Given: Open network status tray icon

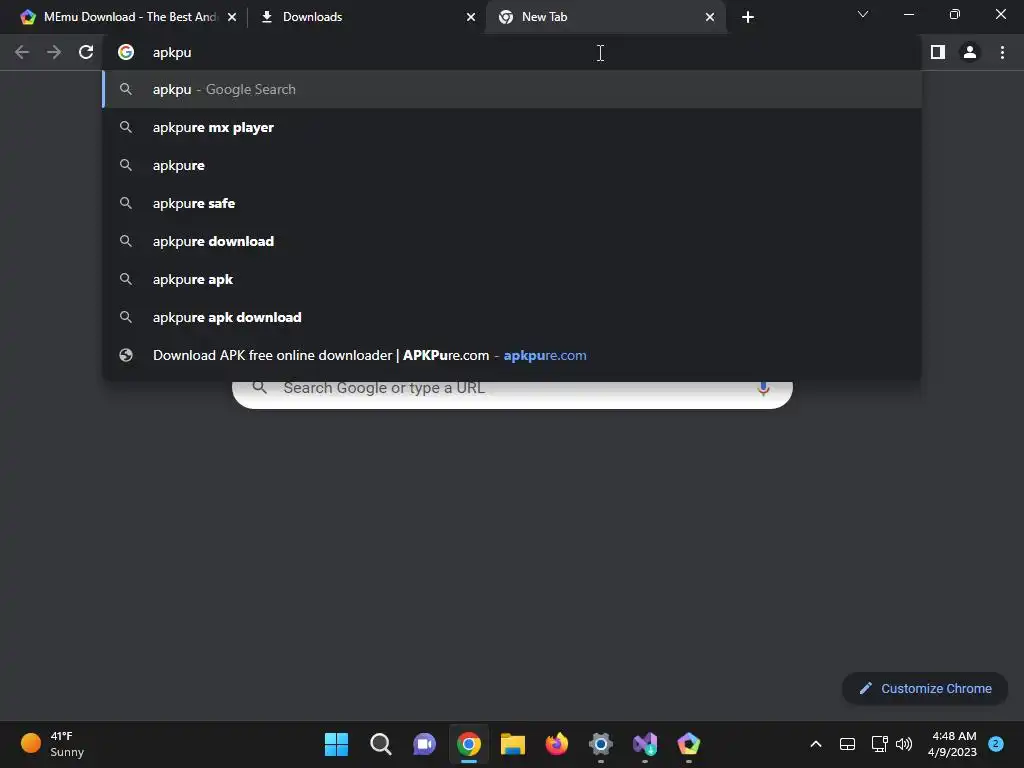Looking at the screenshot, I should tap(879, 744).
